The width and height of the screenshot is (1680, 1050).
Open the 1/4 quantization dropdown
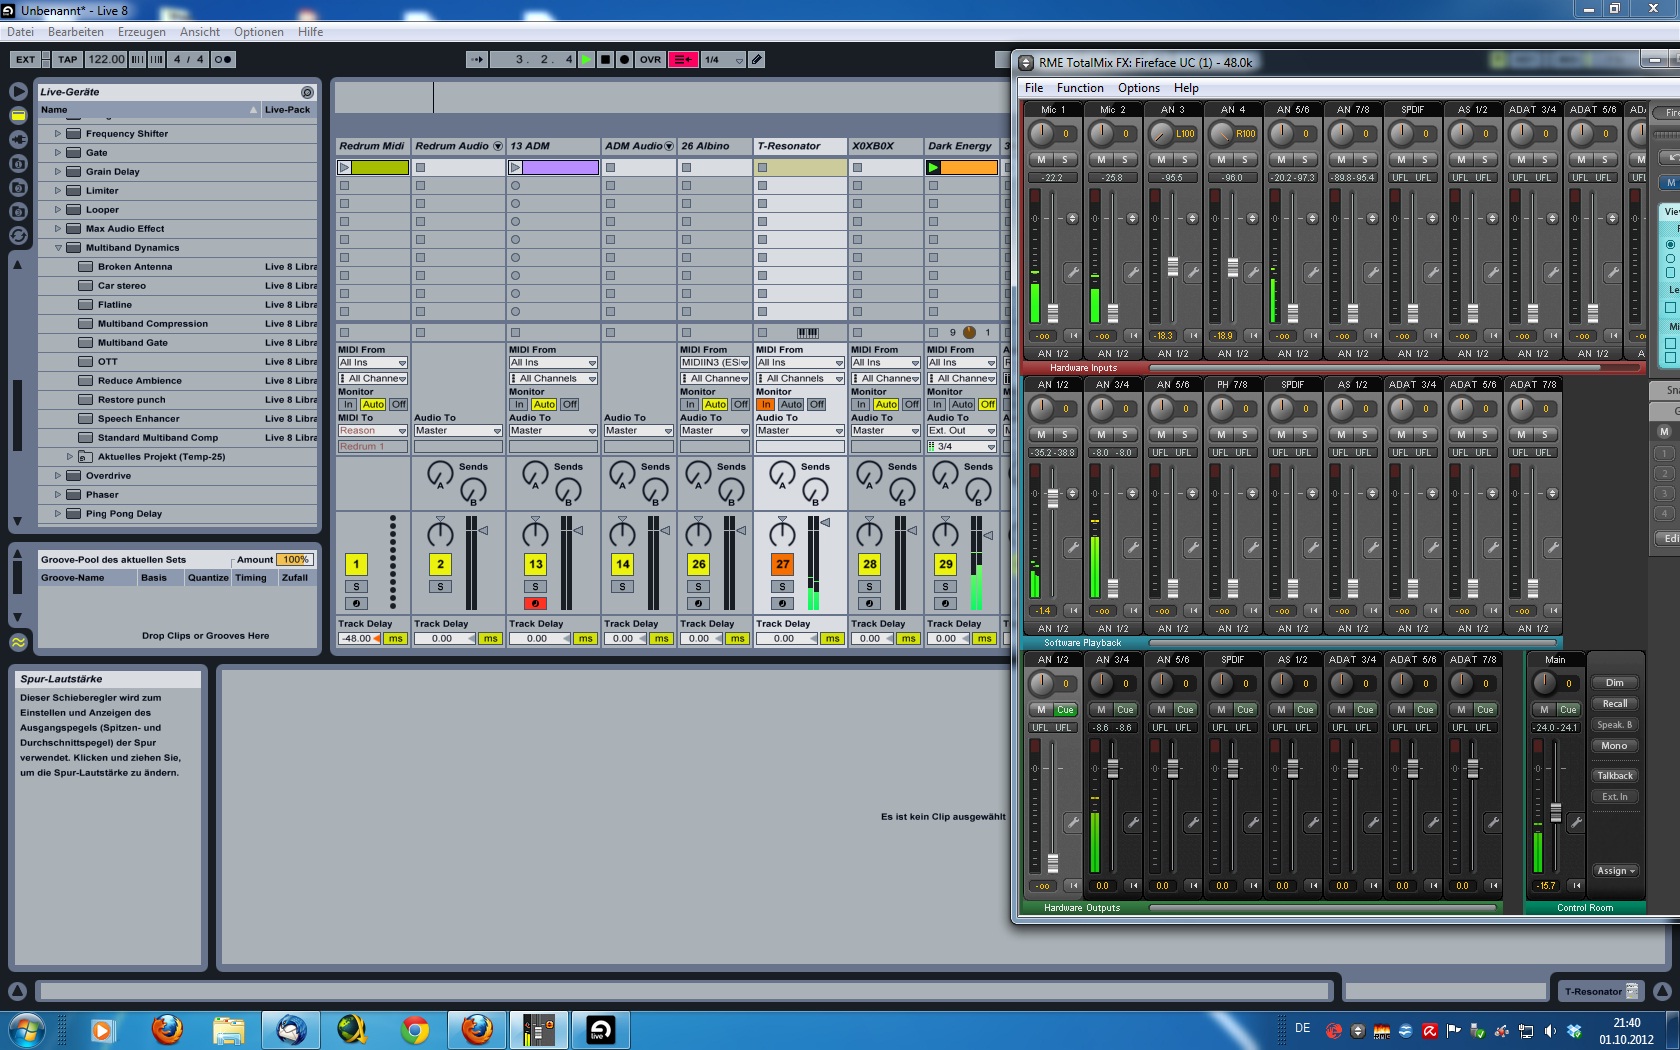(723, 59)
